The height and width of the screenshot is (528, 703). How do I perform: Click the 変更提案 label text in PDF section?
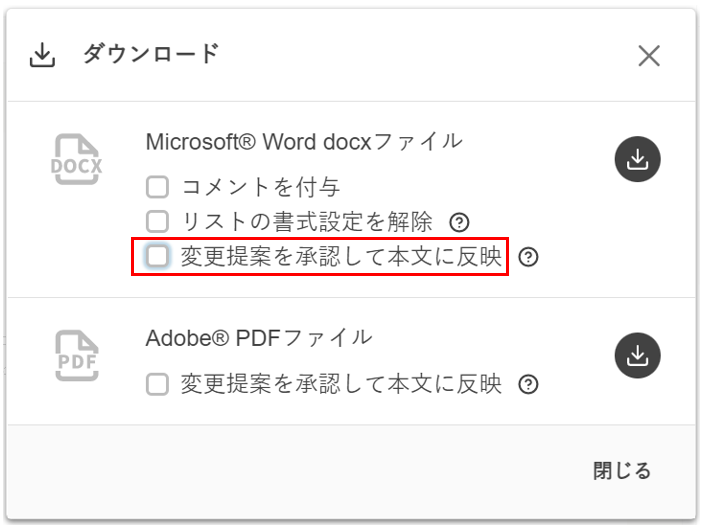[x=341, y=385]
